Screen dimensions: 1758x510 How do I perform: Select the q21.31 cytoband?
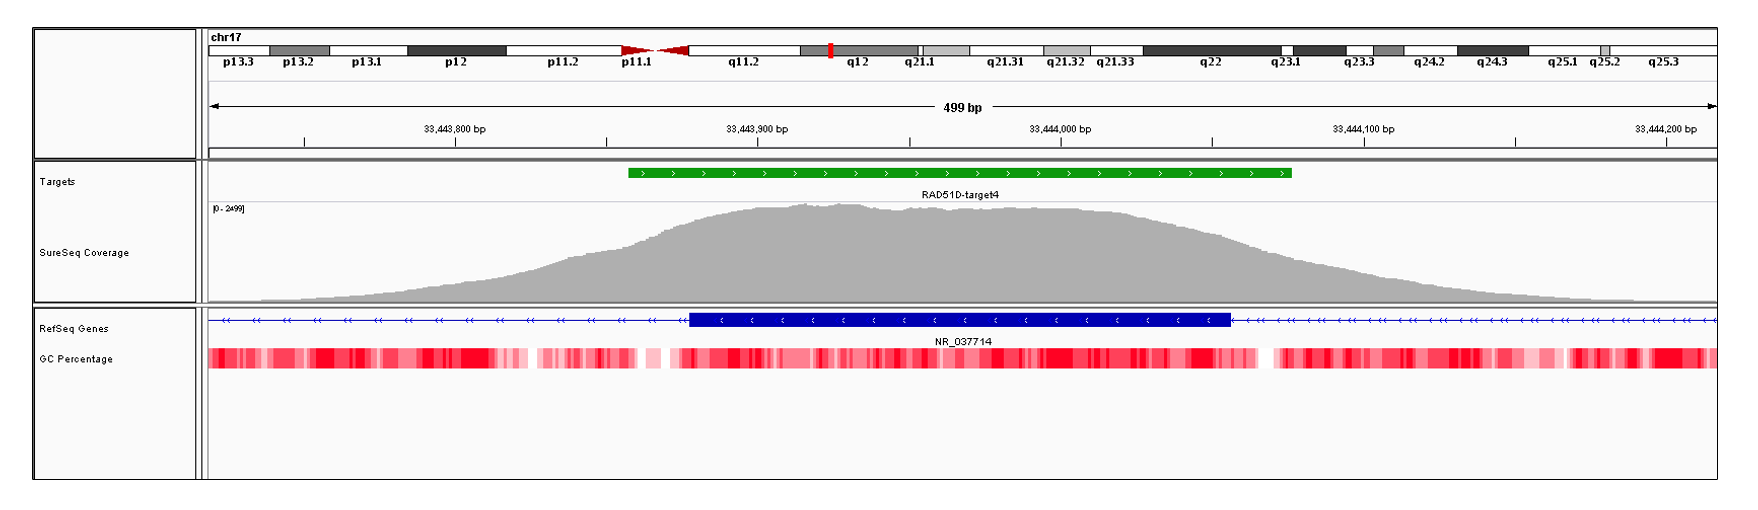pos(1006,50)
